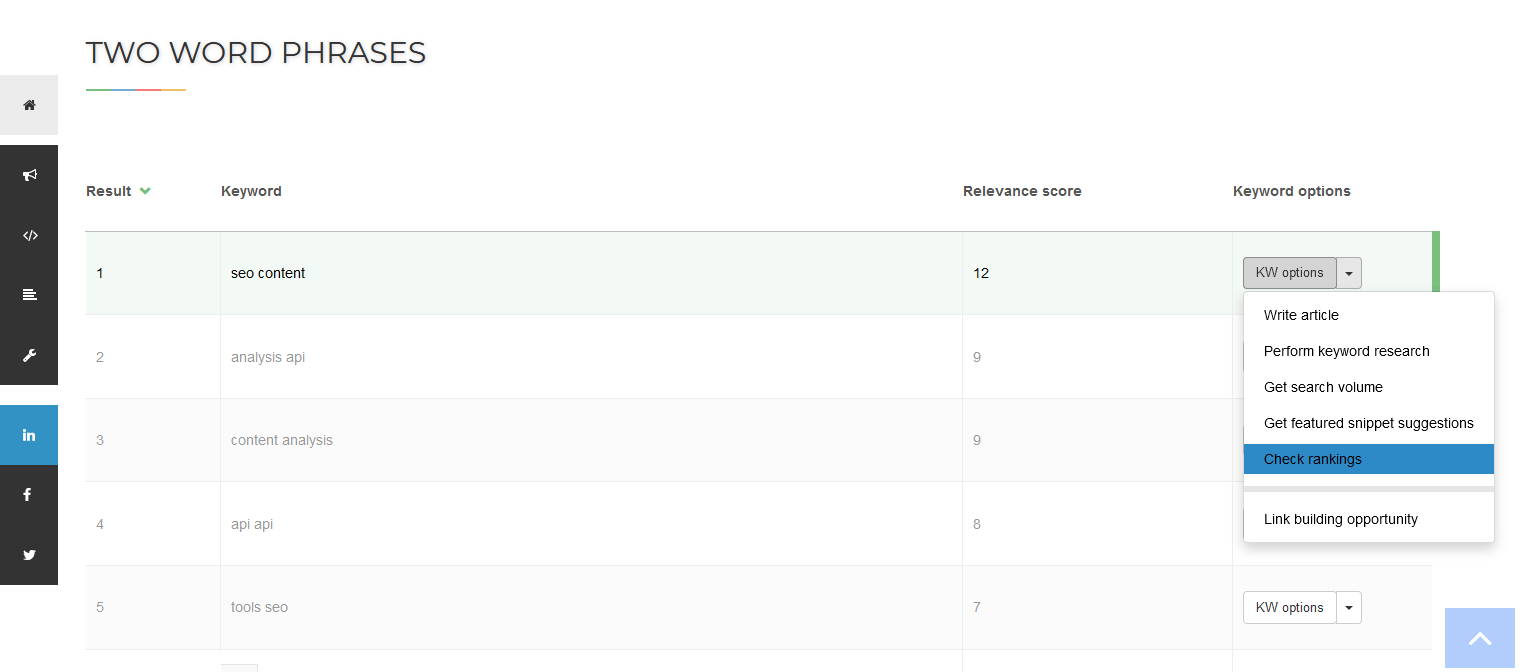Expand the KW options dropdown for 'seo content'
Screen dimensions: 1522x672
(1349, 272)
